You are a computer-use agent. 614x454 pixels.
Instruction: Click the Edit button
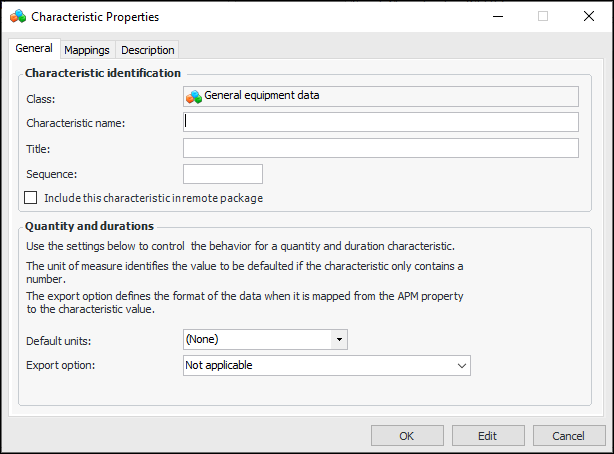pos(487,436)
